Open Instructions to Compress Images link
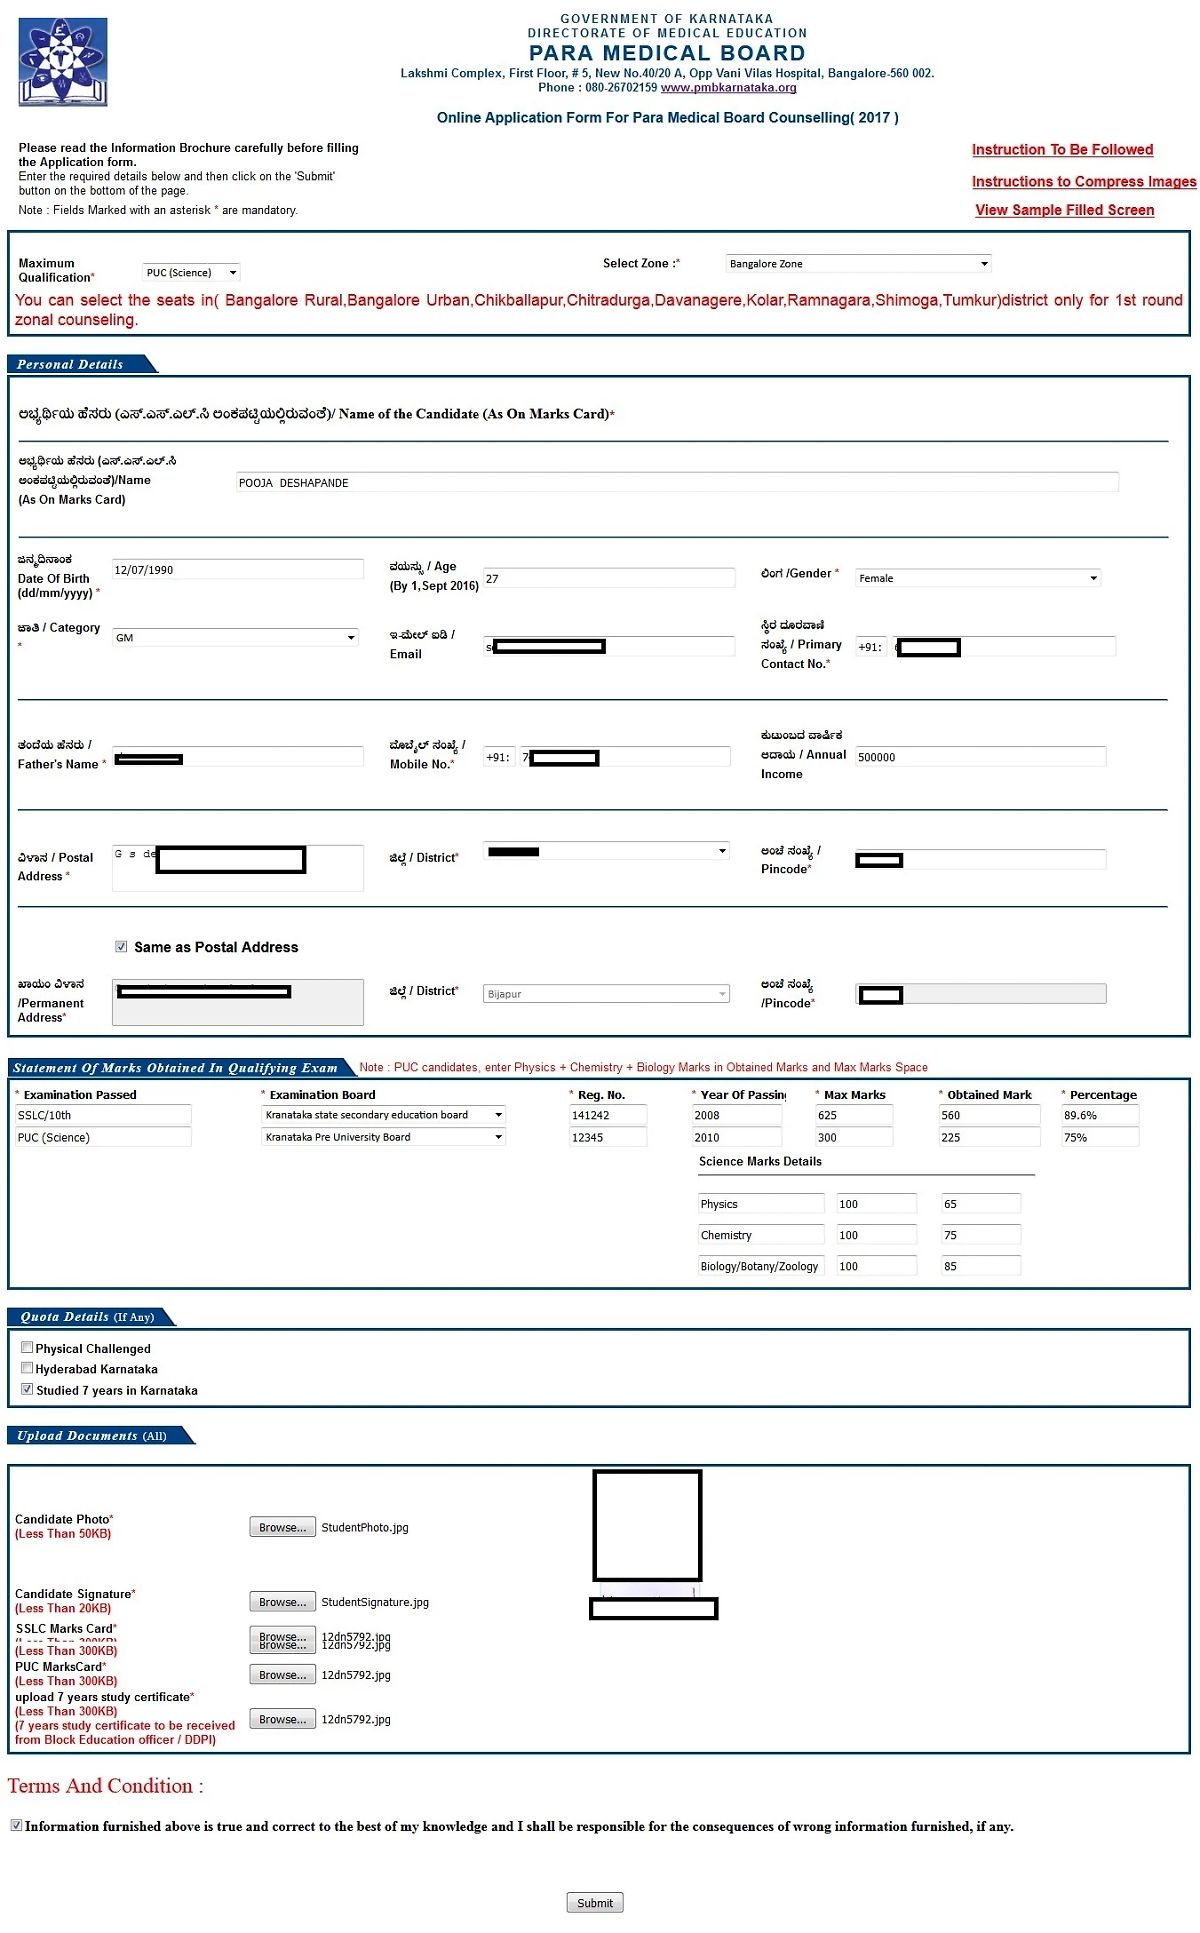The height and width of the screenshot is (1933, 1200). [1084, 182]
